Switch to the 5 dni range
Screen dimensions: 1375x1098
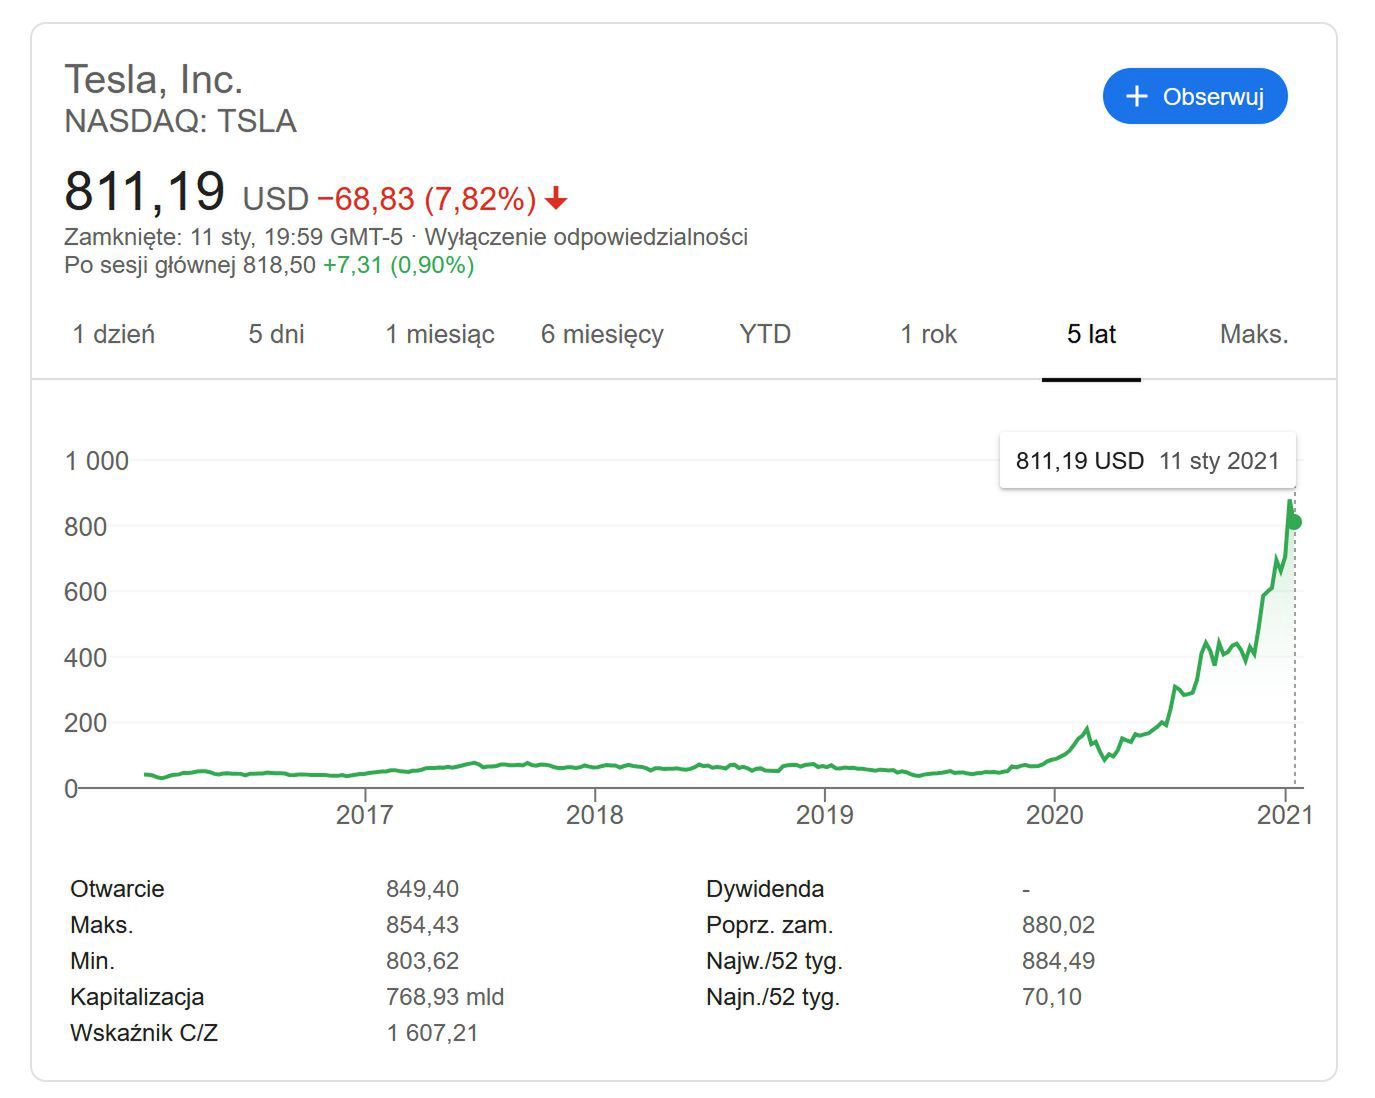pos(276,334)
